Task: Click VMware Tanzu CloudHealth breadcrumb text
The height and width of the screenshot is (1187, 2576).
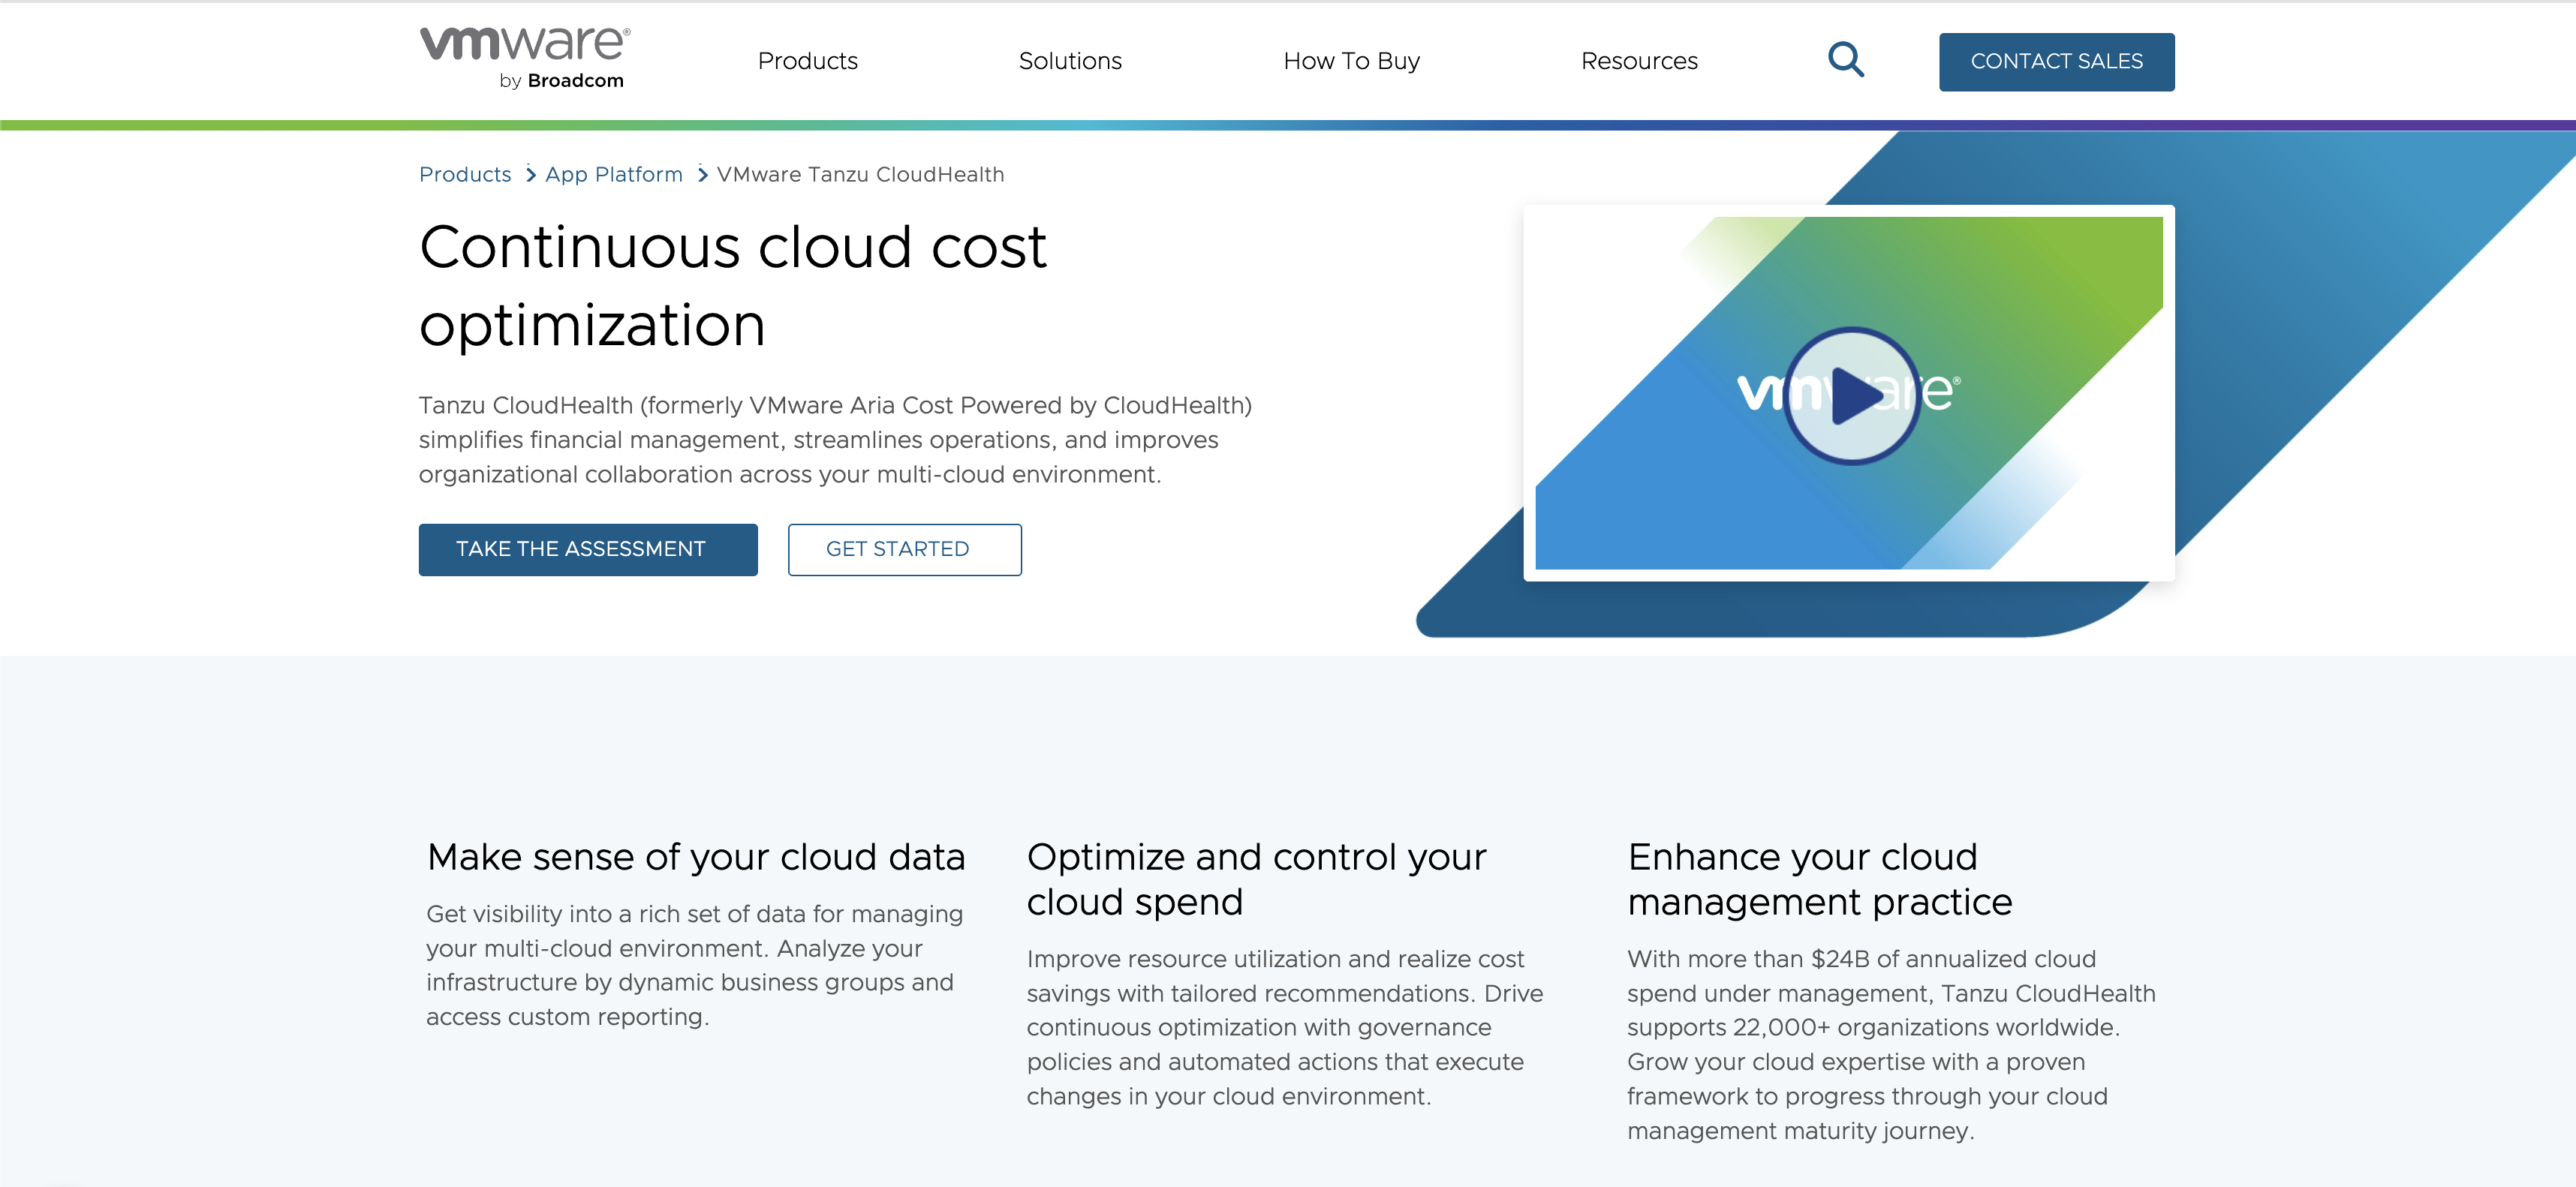Action: tap(860, 175)
